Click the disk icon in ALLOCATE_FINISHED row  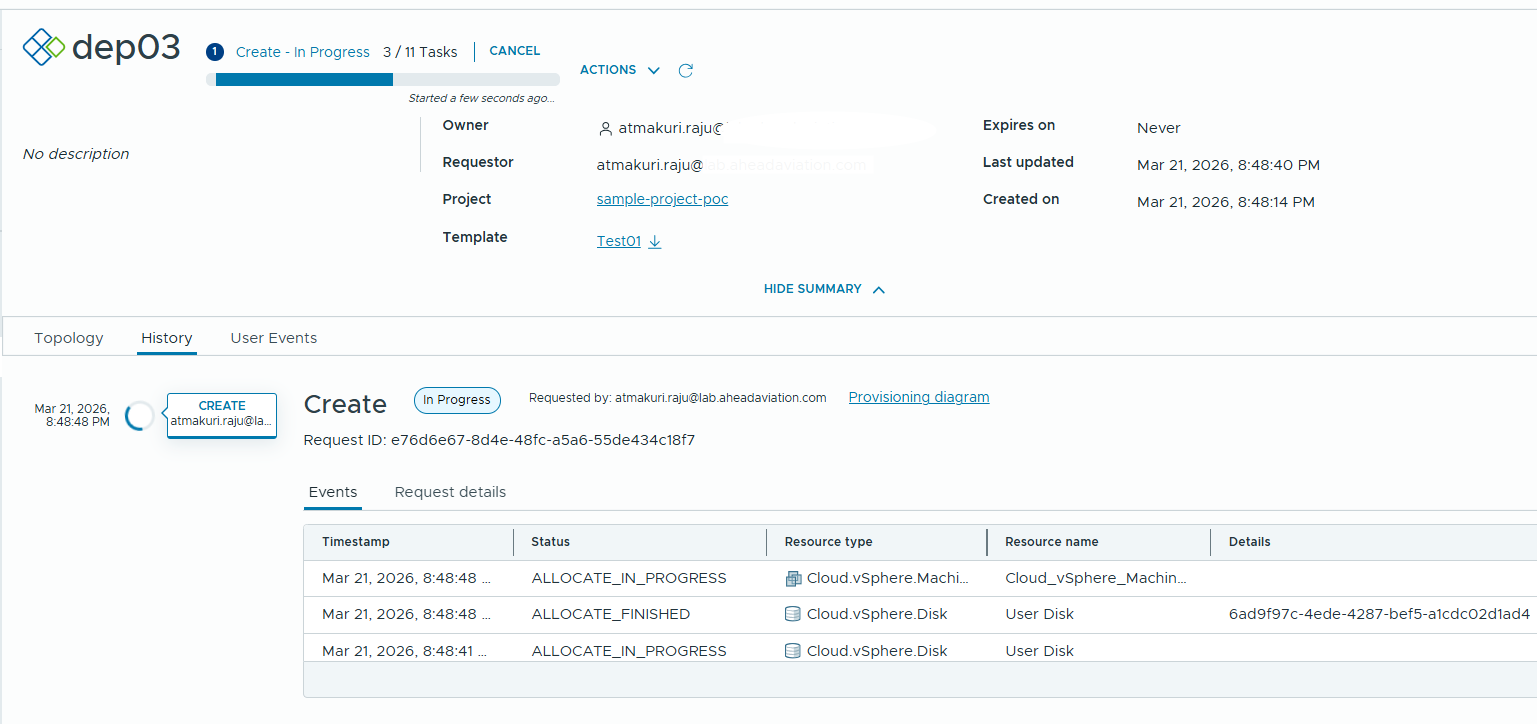(793, 614)
